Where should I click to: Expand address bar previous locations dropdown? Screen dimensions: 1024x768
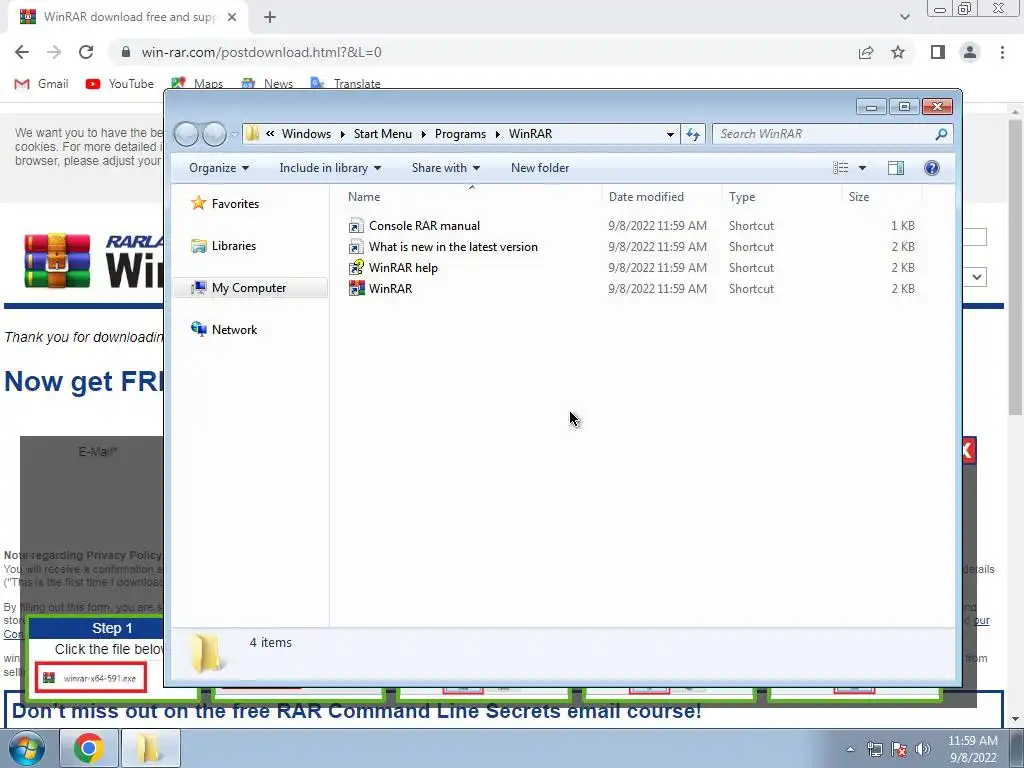(x=670, y=134)
